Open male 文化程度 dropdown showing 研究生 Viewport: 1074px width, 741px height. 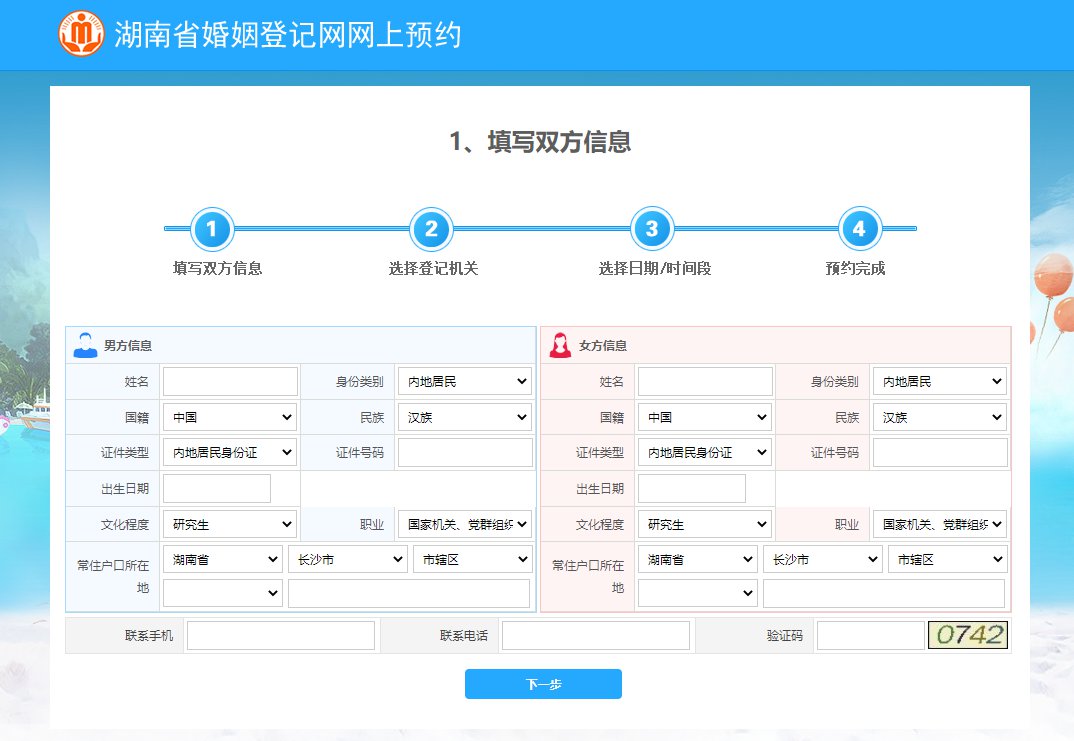pyautogui.click(x=230, y=524)
